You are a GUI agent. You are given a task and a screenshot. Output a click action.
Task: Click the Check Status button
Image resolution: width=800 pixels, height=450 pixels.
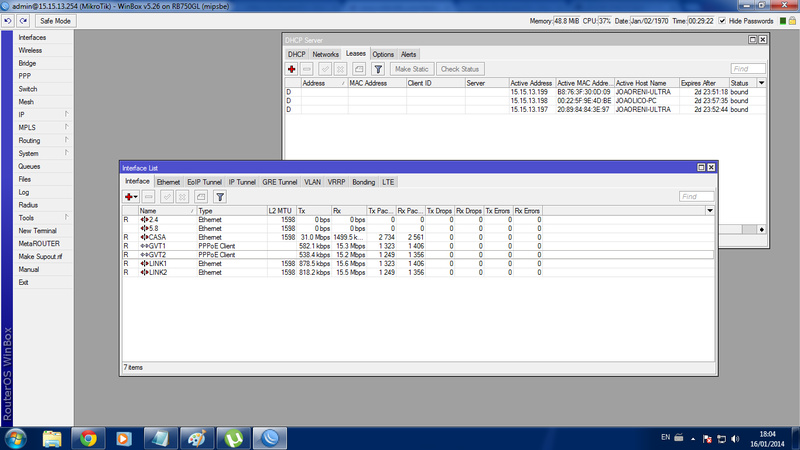[460, 69]
